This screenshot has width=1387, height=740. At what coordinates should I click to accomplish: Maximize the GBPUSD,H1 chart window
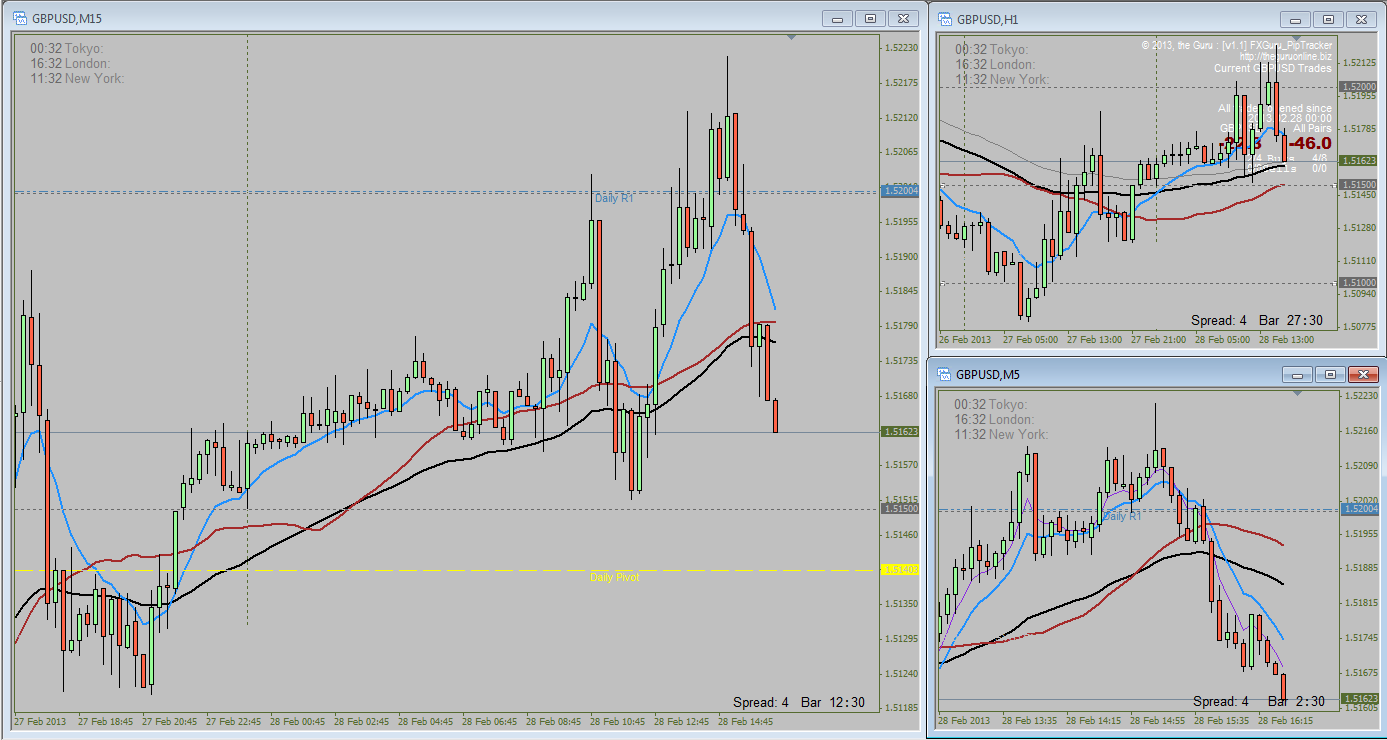1329,19
